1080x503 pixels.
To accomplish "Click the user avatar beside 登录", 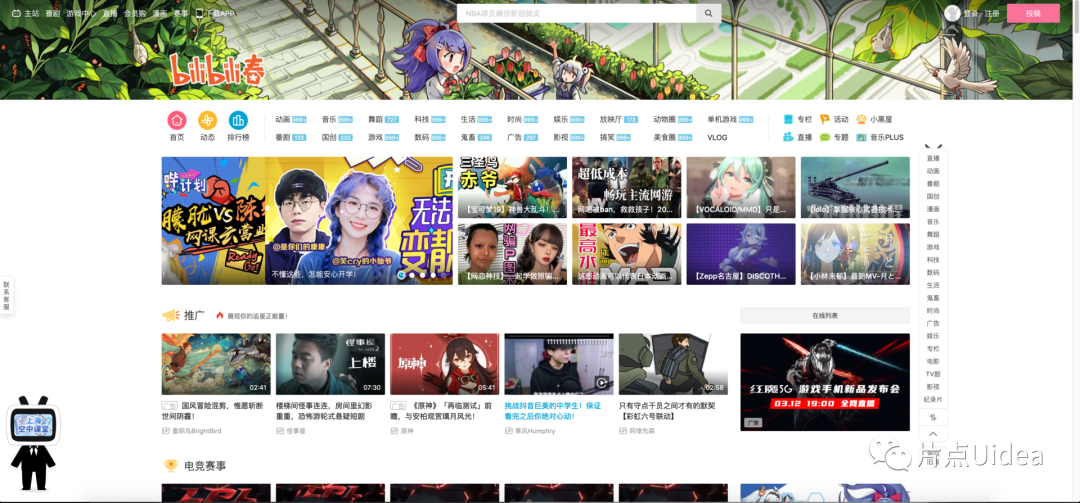I will click(953, 13).
